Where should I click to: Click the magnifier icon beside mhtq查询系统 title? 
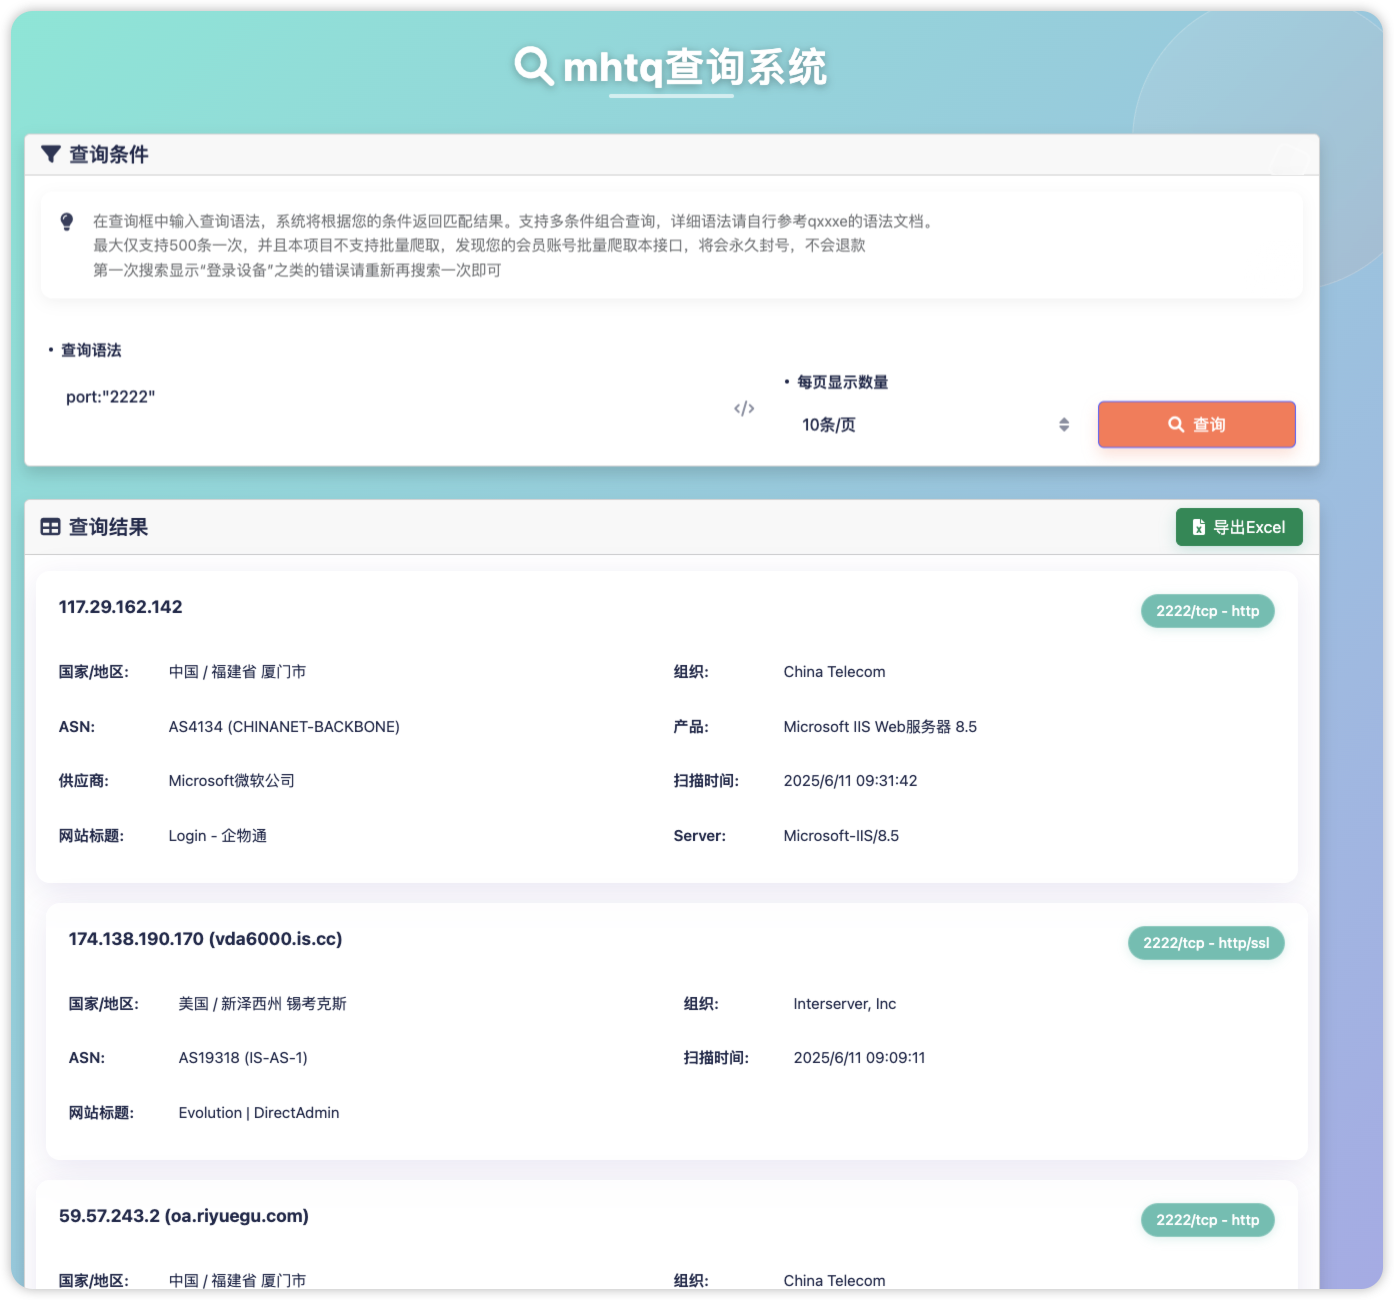534,66
